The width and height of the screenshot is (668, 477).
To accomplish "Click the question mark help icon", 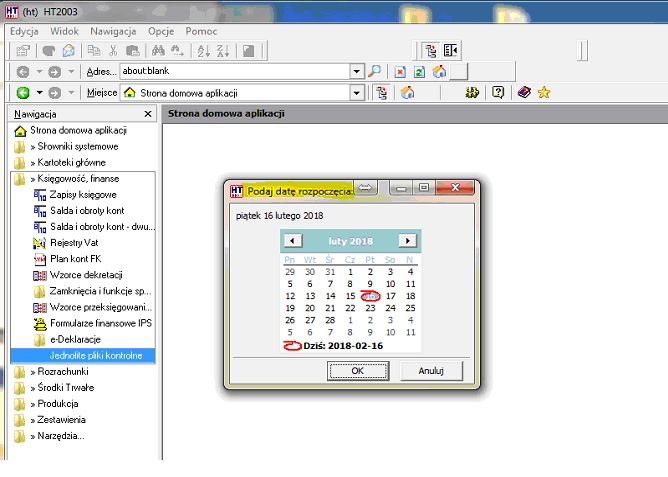I will 498,92.
